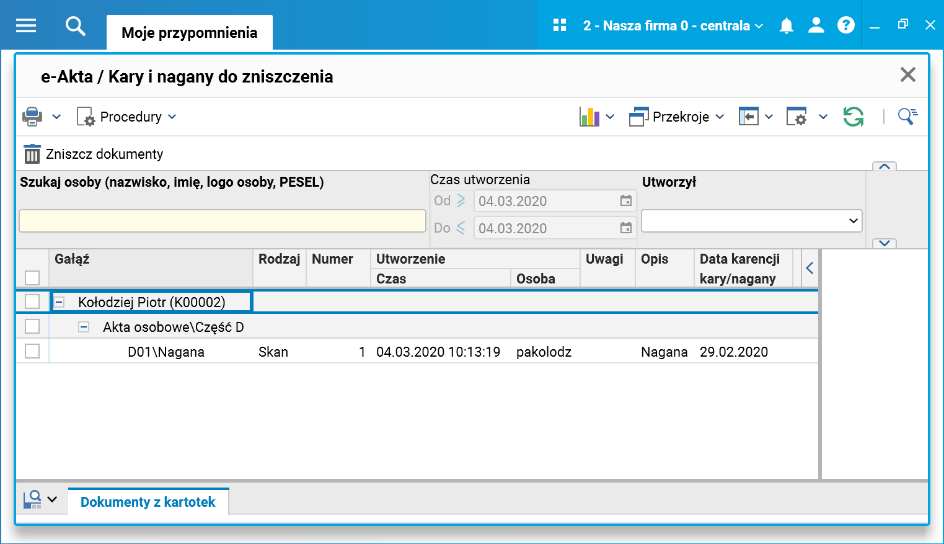The image size is (944, 544).
Task: Refresh the list with green arrows icon
Action: pyautogui.click(x=853, y=117)
